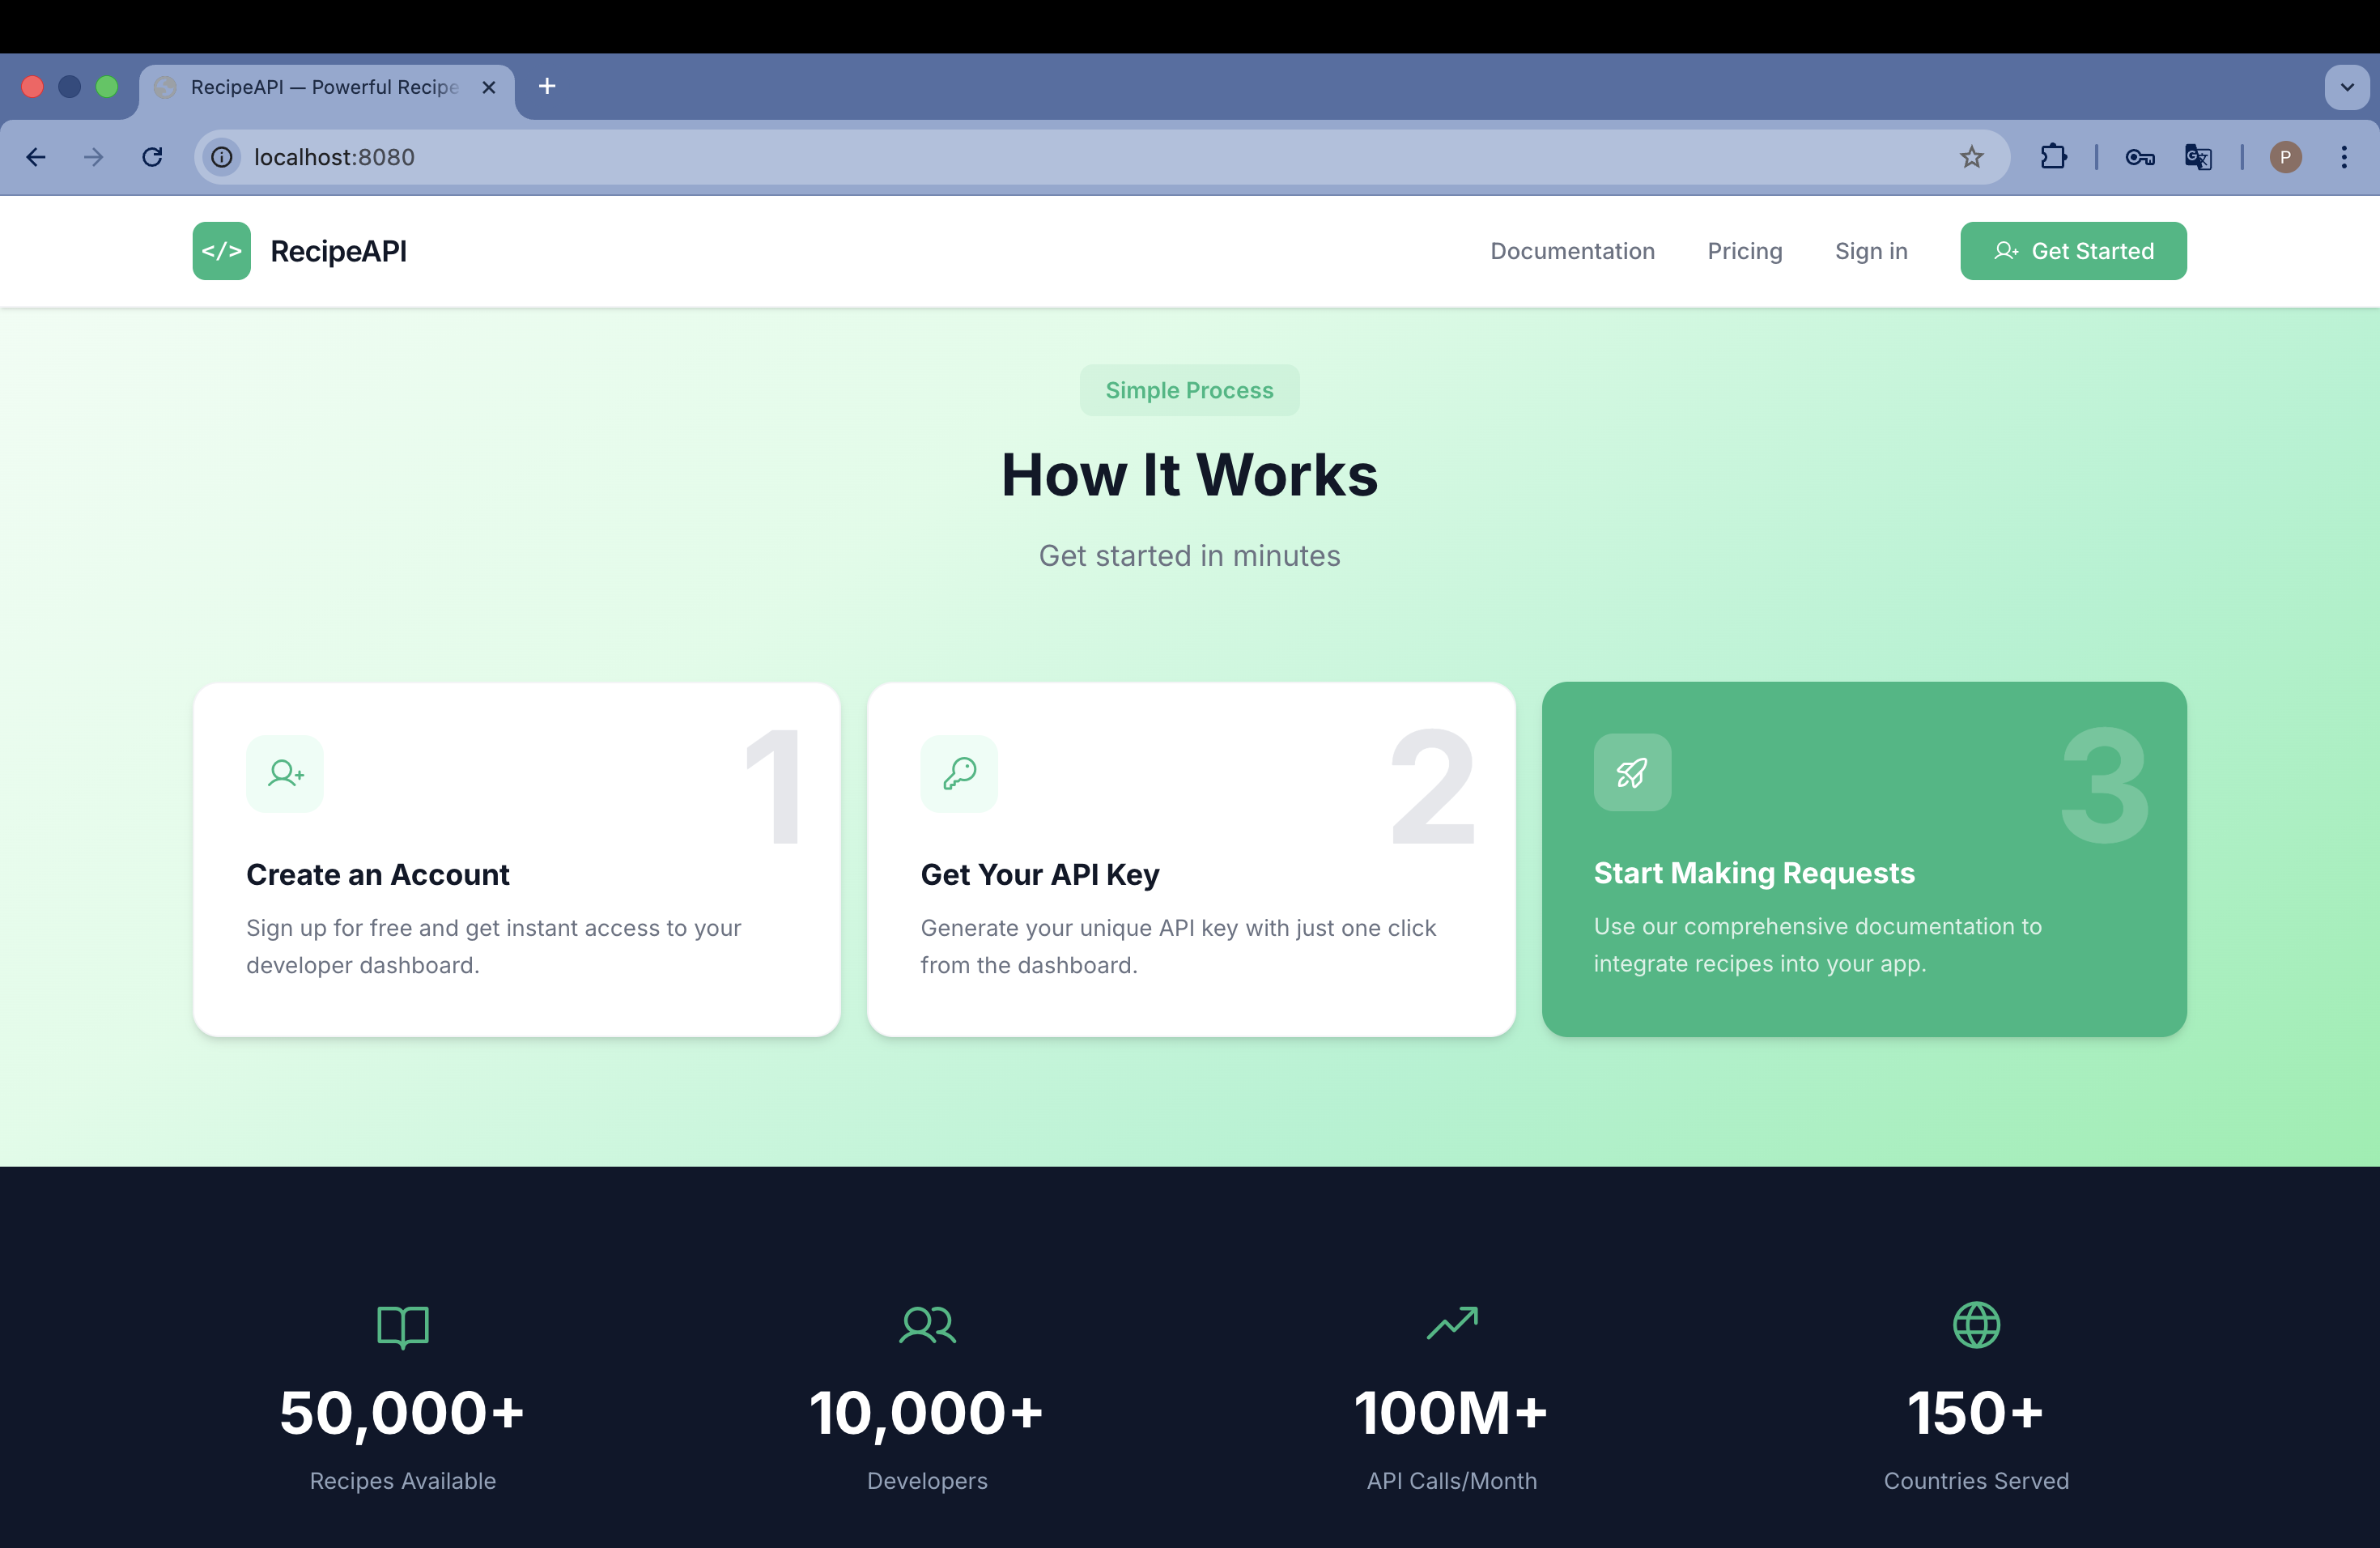Open the profile avatar menu
The height and width of the screenshot is (1548, 2380).
[2285, 157]
